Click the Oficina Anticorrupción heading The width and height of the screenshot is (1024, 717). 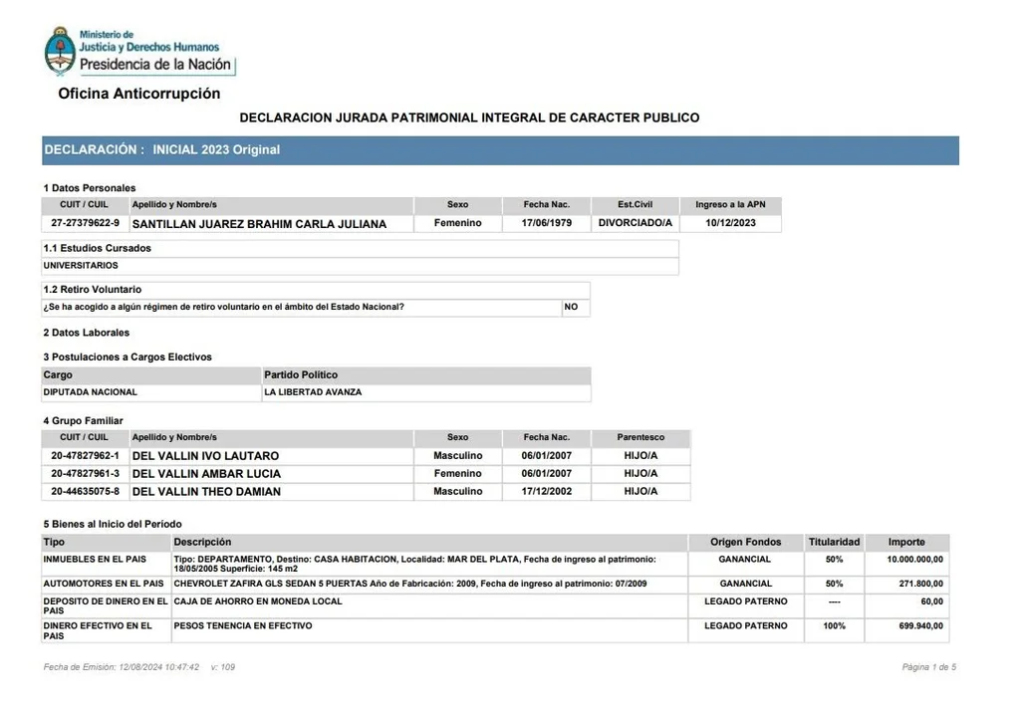click(x=139, y=94)
